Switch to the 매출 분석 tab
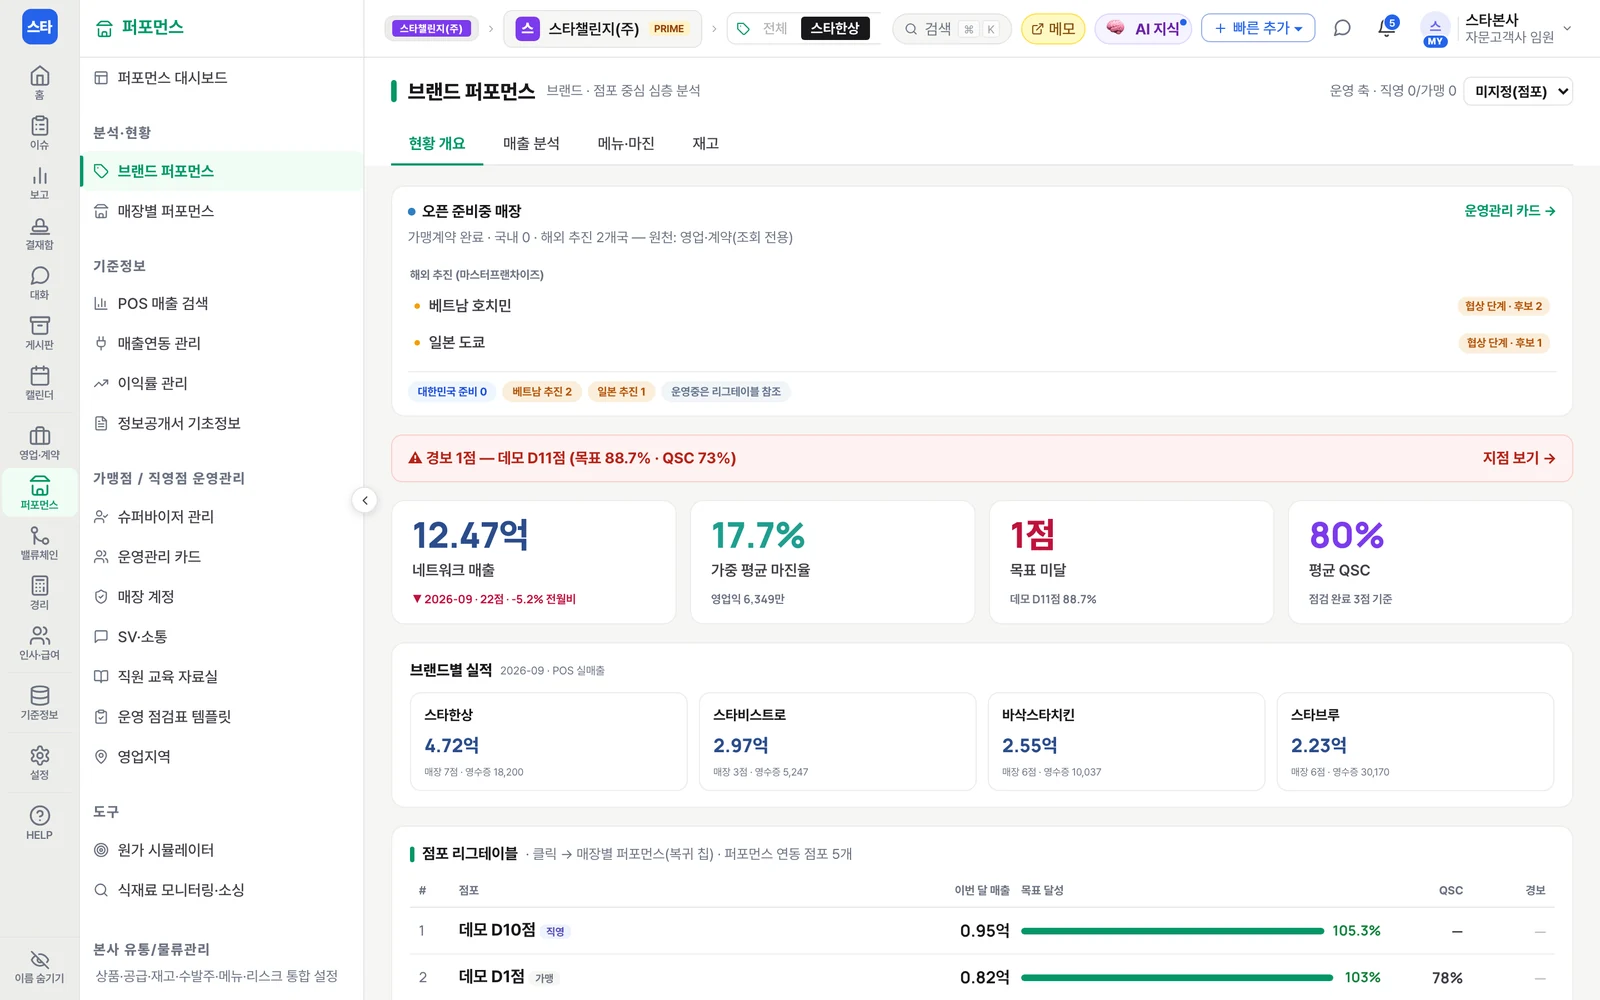Viewport: 1600px width, 1000px height. [531, 143]
